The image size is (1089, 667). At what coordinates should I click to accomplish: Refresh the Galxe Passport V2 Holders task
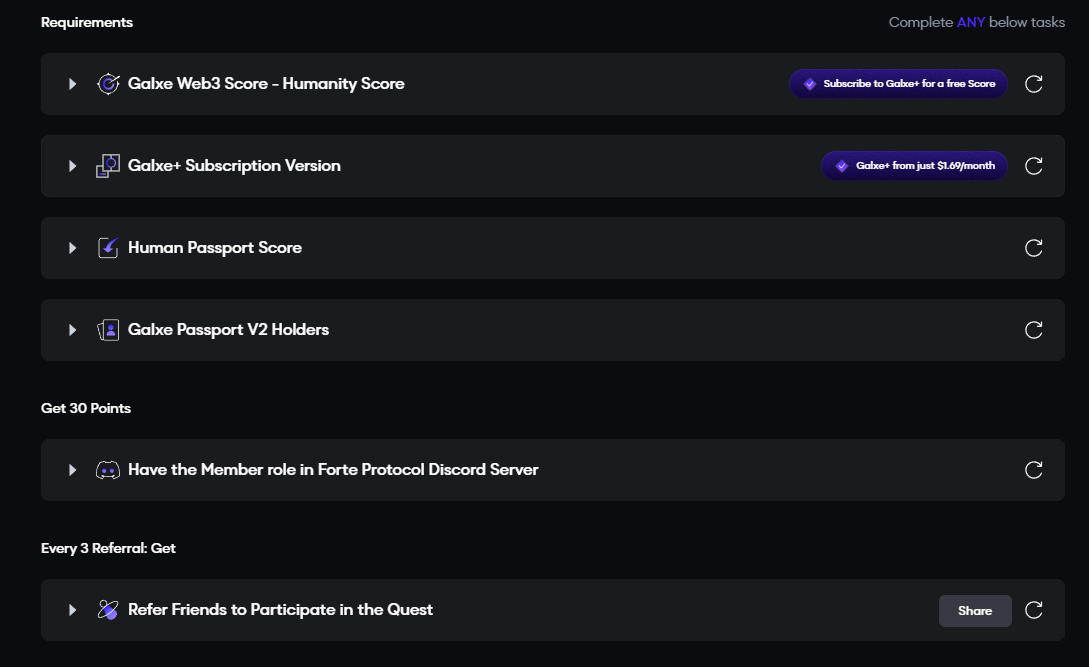click(1034, 330)
